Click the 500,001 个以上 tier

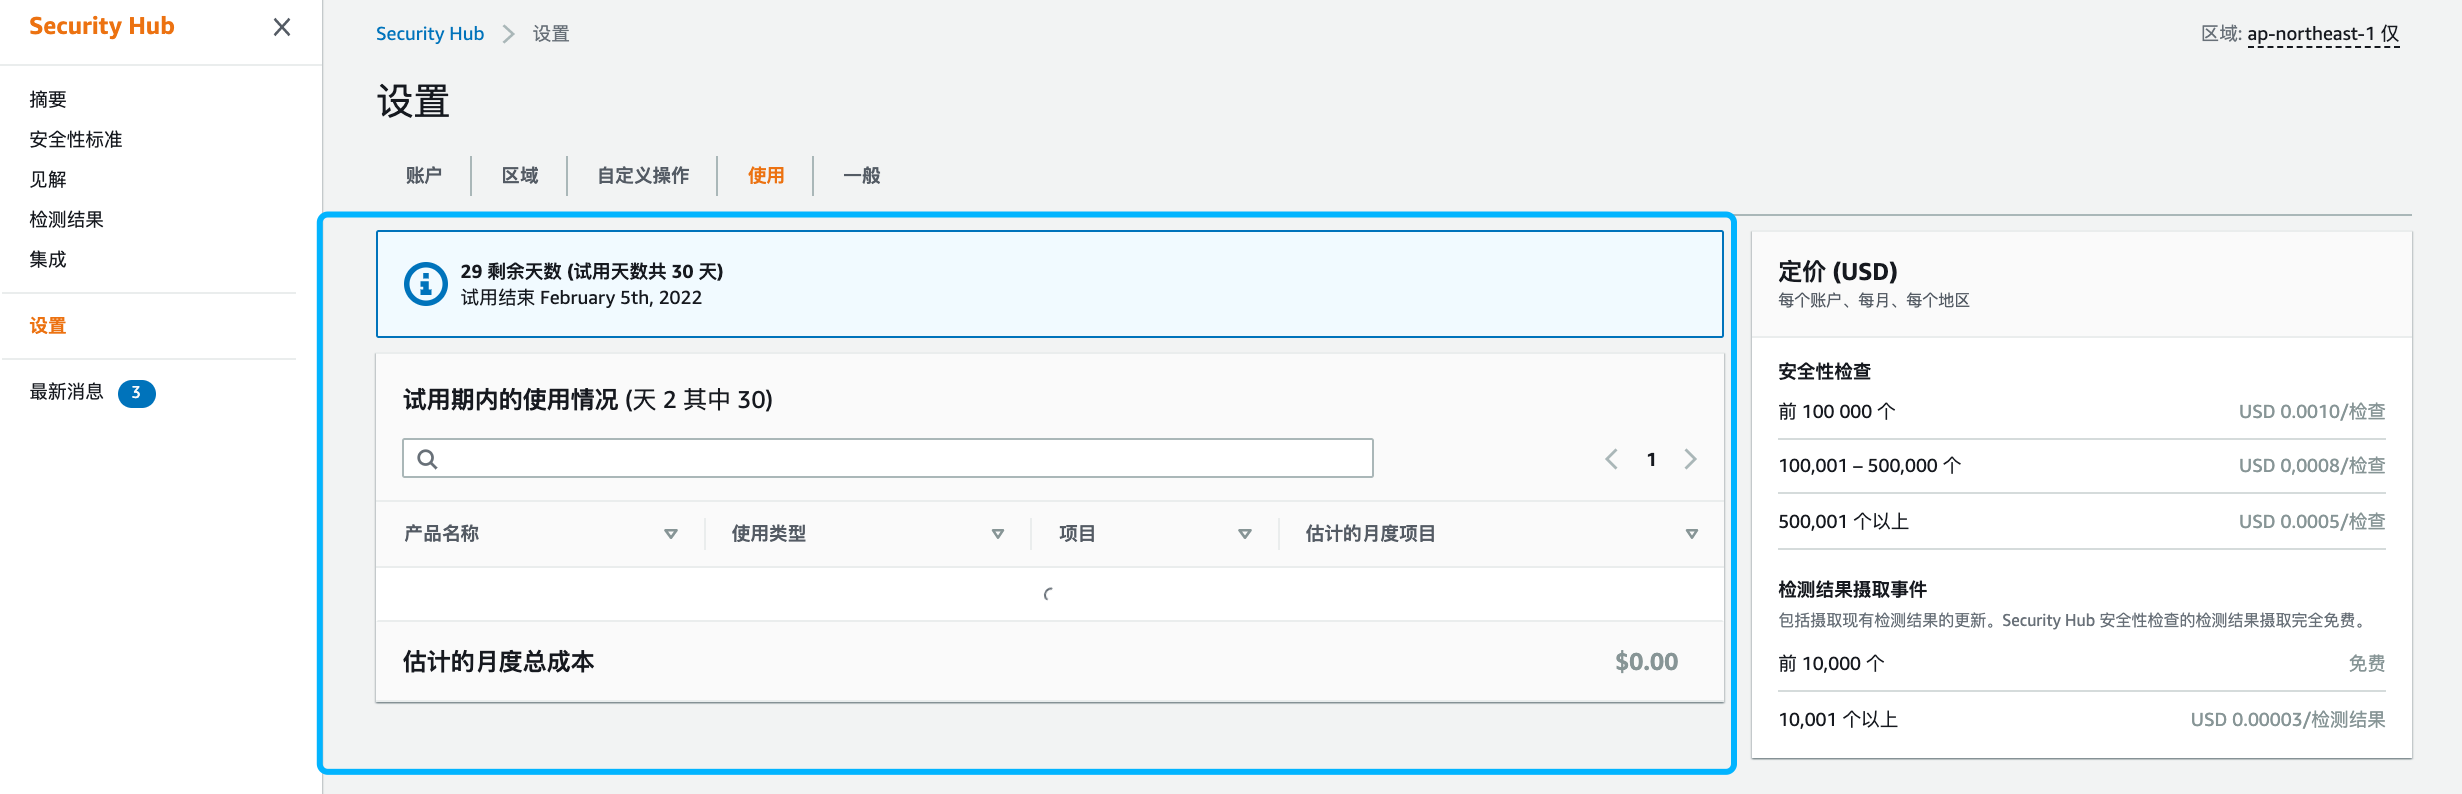click(1844, 521)
